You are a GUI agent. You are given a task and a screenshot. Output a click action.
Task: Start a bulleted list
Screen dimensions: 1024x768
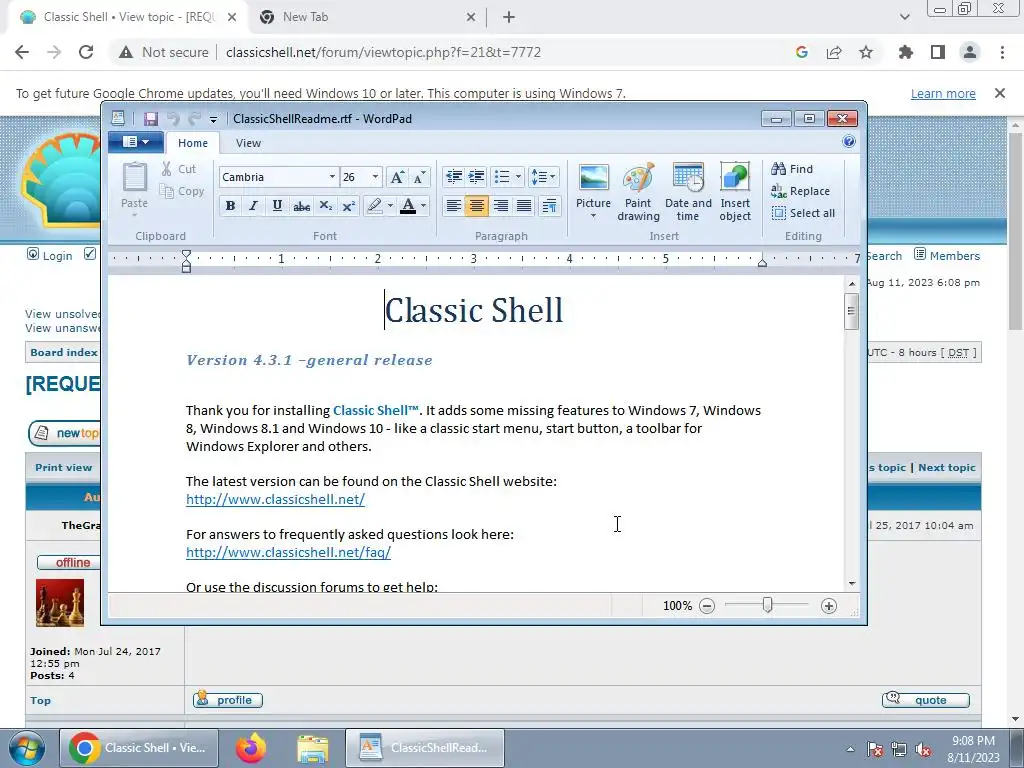[x=502, y=176]
